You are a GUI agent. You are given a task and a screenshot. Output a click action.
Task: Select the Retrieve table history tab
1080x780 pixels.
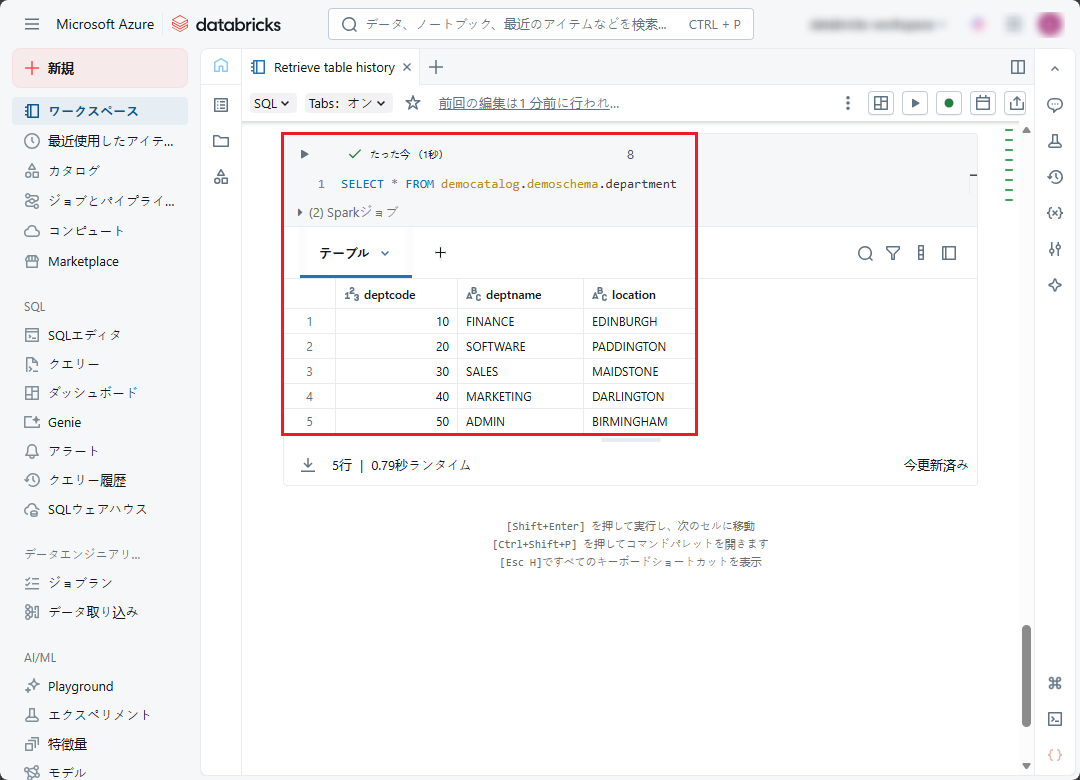point(334,67)
